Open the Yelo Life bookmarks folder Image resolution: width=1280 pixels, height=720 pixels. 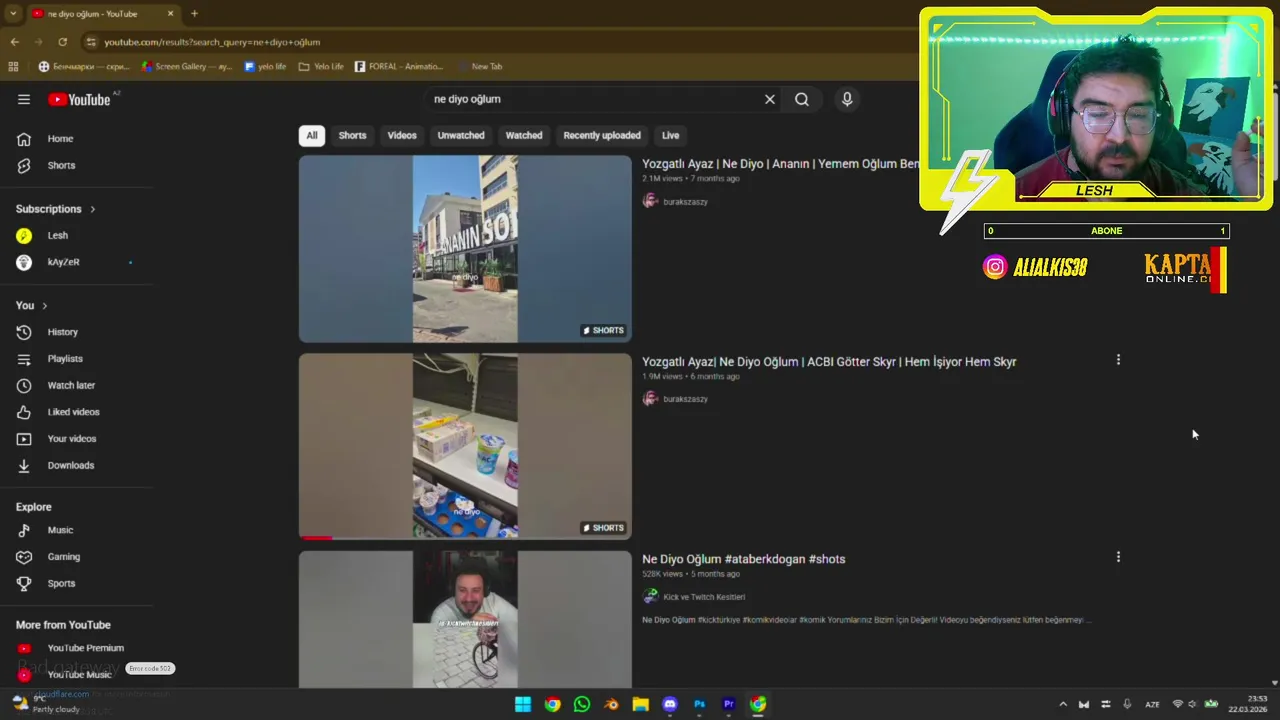pos(321,66)
